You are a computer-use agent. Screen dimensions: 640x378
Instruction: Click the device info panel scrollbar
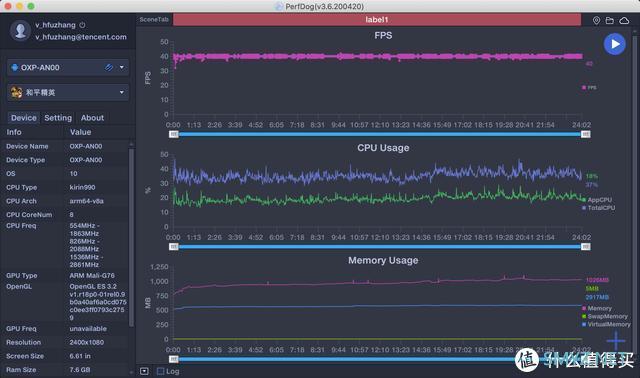click(131, 238)
